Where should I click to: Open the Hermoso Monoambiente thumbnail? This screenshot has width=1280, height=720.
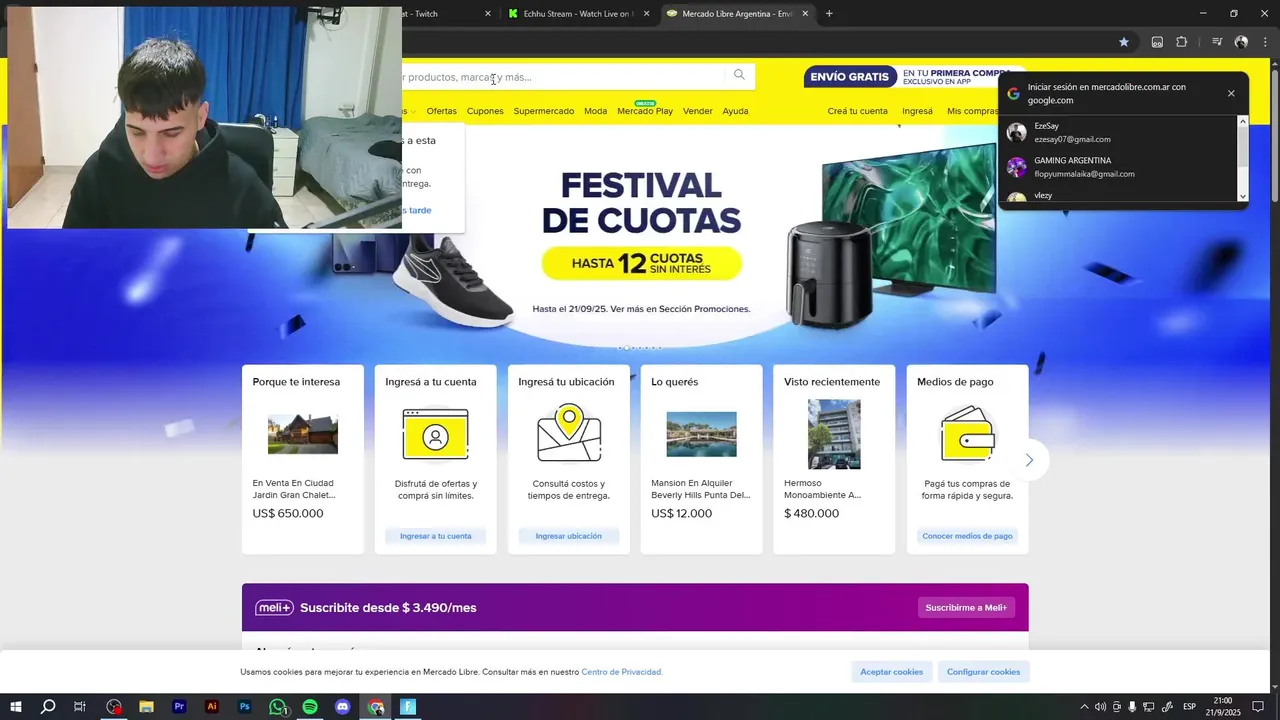click(x=834, y=434)
